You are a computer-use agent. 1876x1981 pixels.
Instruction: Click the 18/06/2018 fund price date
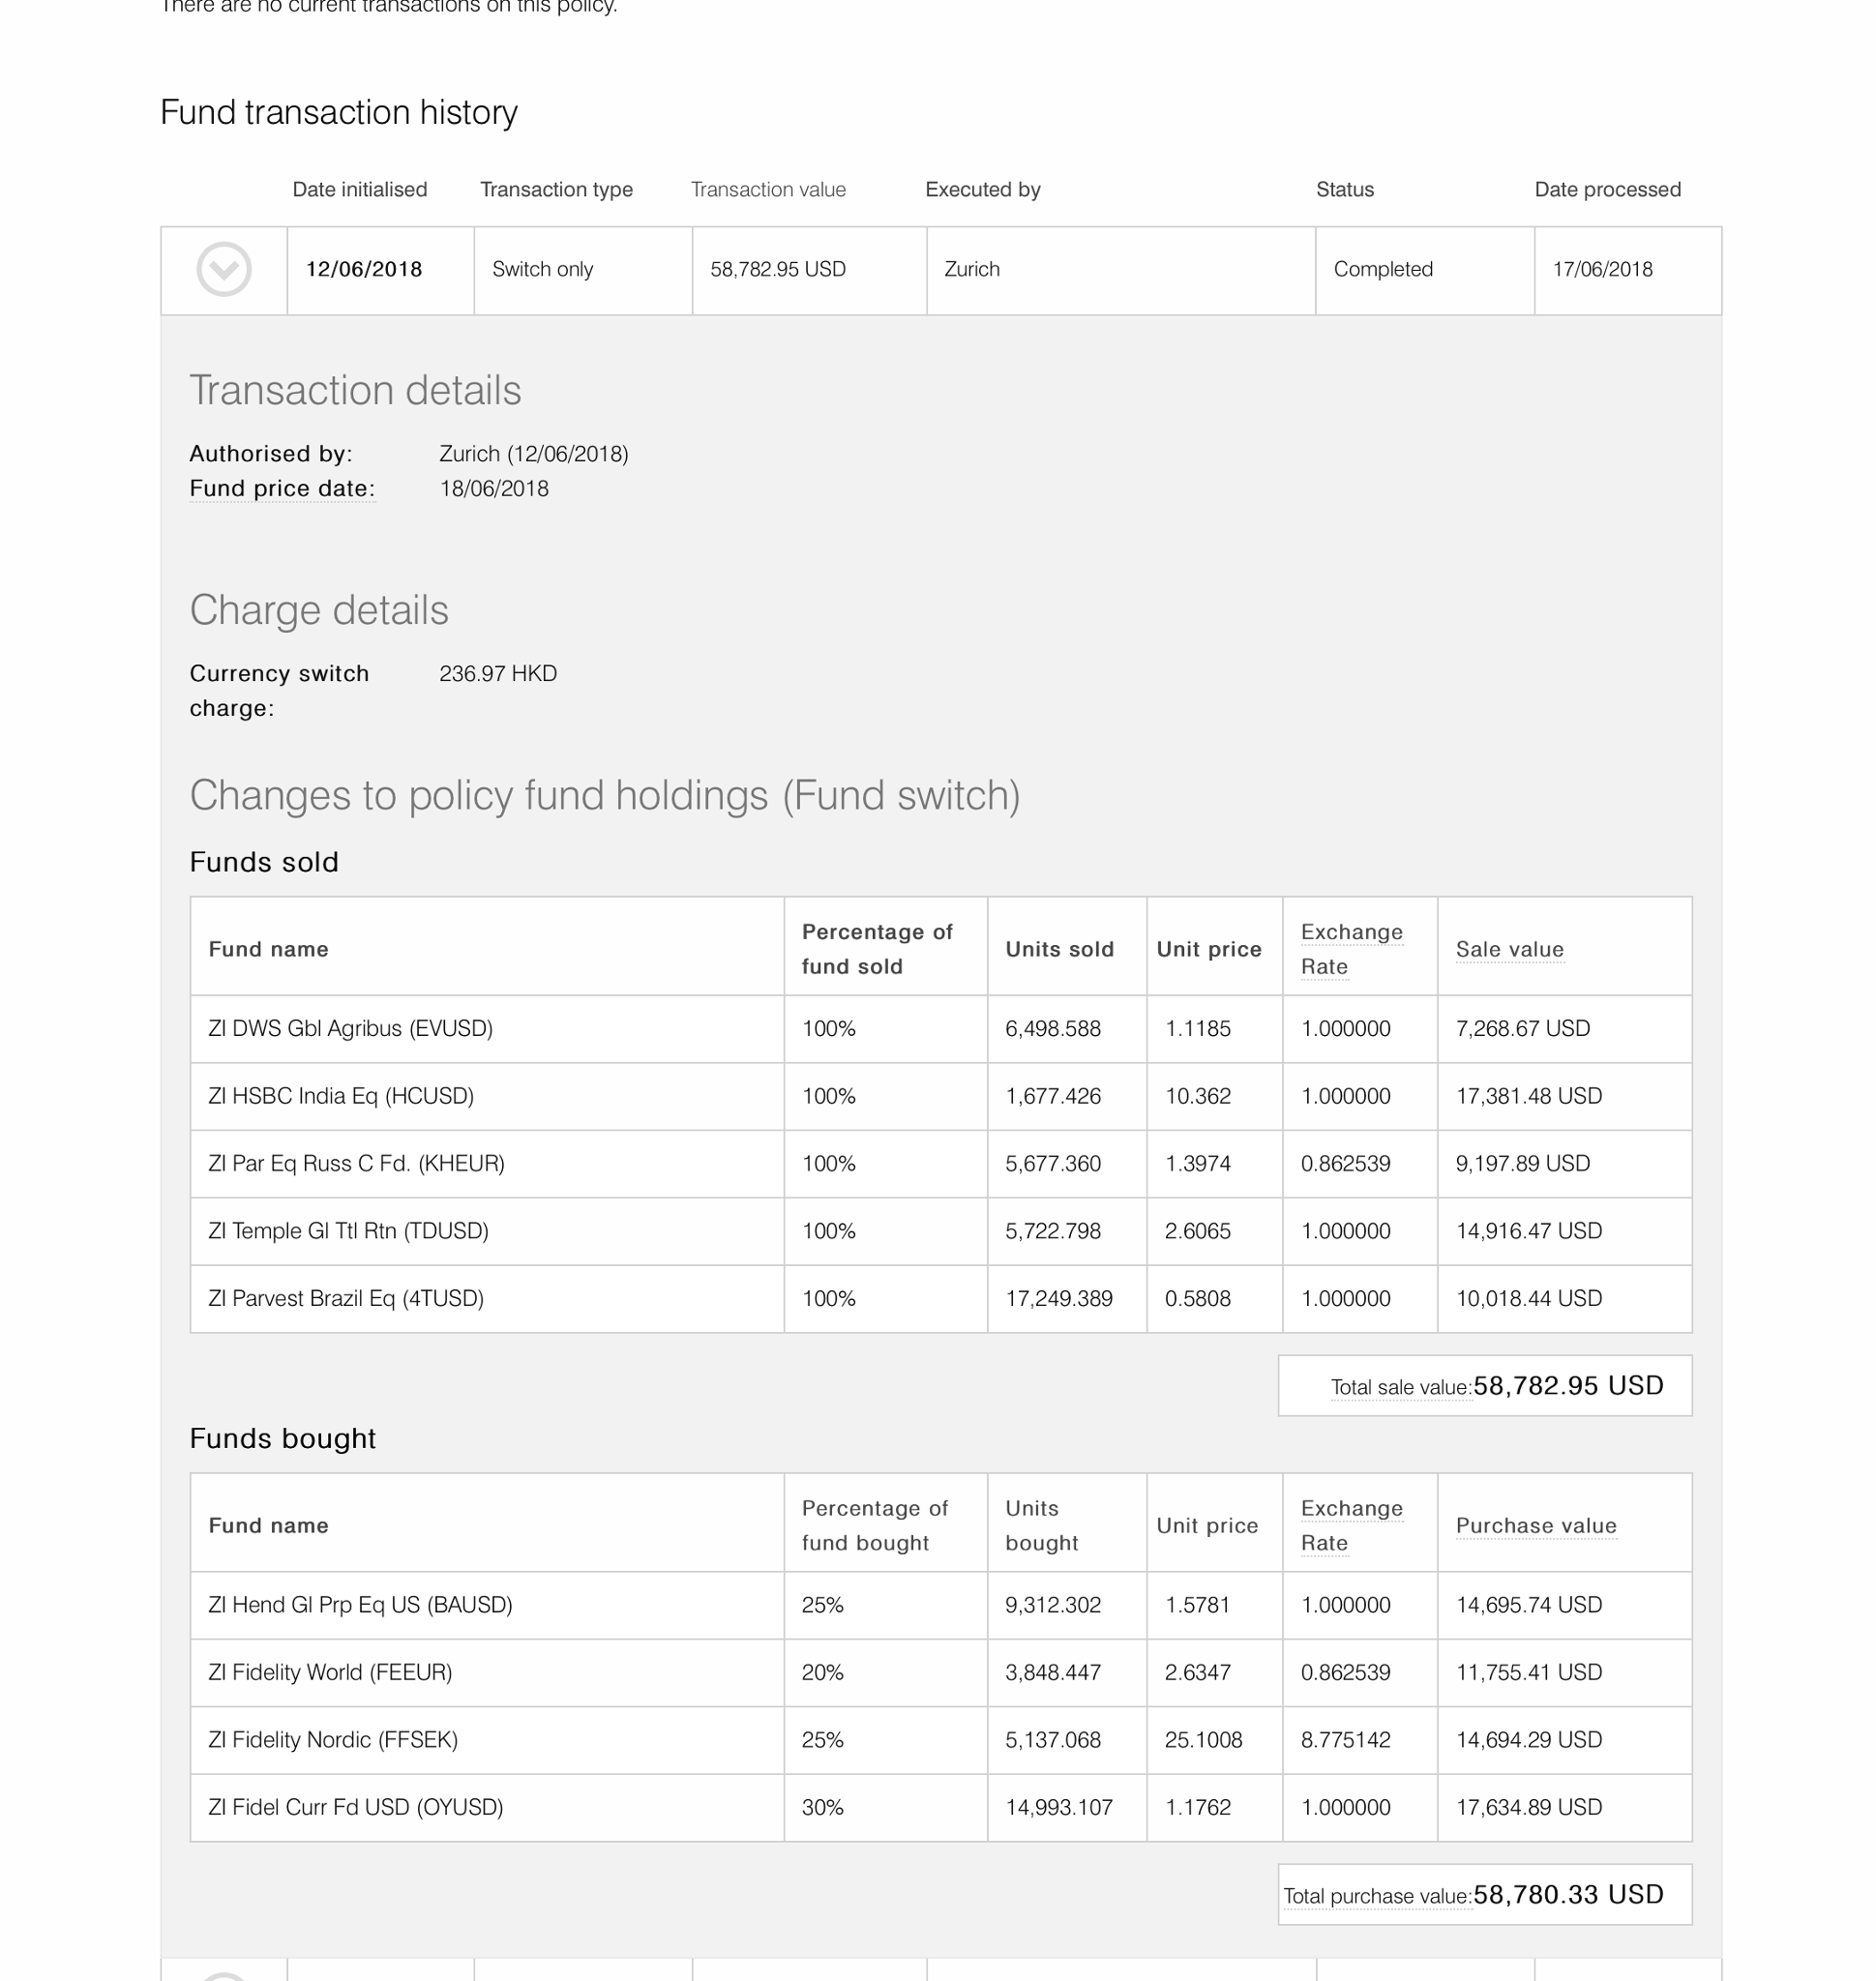494,488
